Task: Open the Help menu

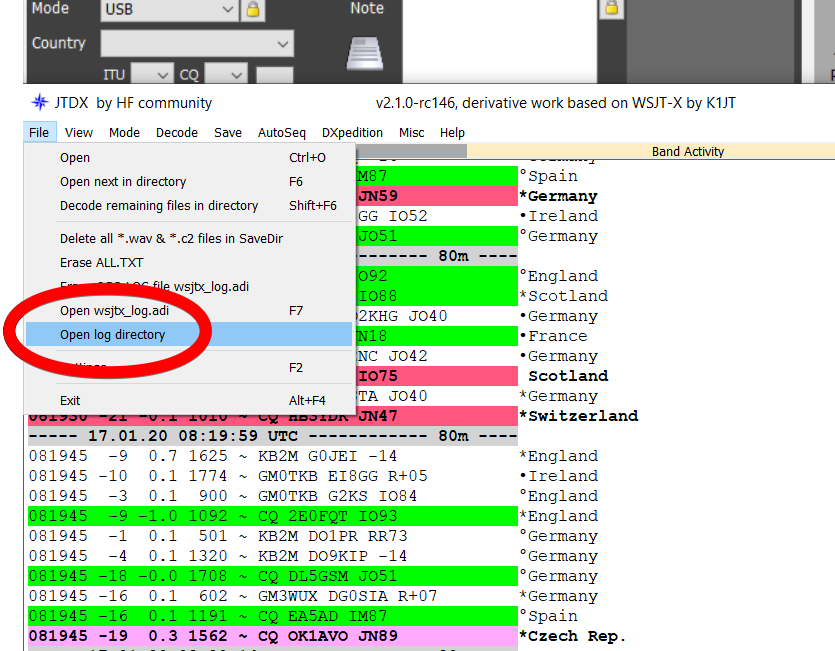Action: [x=452, y=133]
